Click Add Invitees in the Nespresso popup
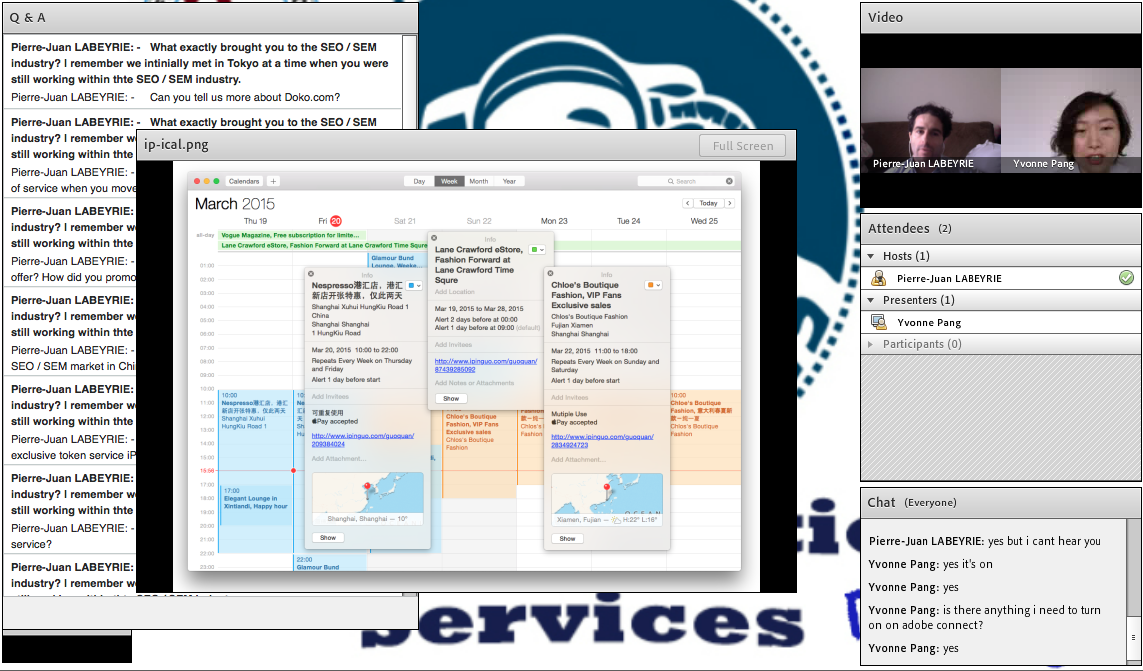This screenshot has width=1143, height=671. 329,396
